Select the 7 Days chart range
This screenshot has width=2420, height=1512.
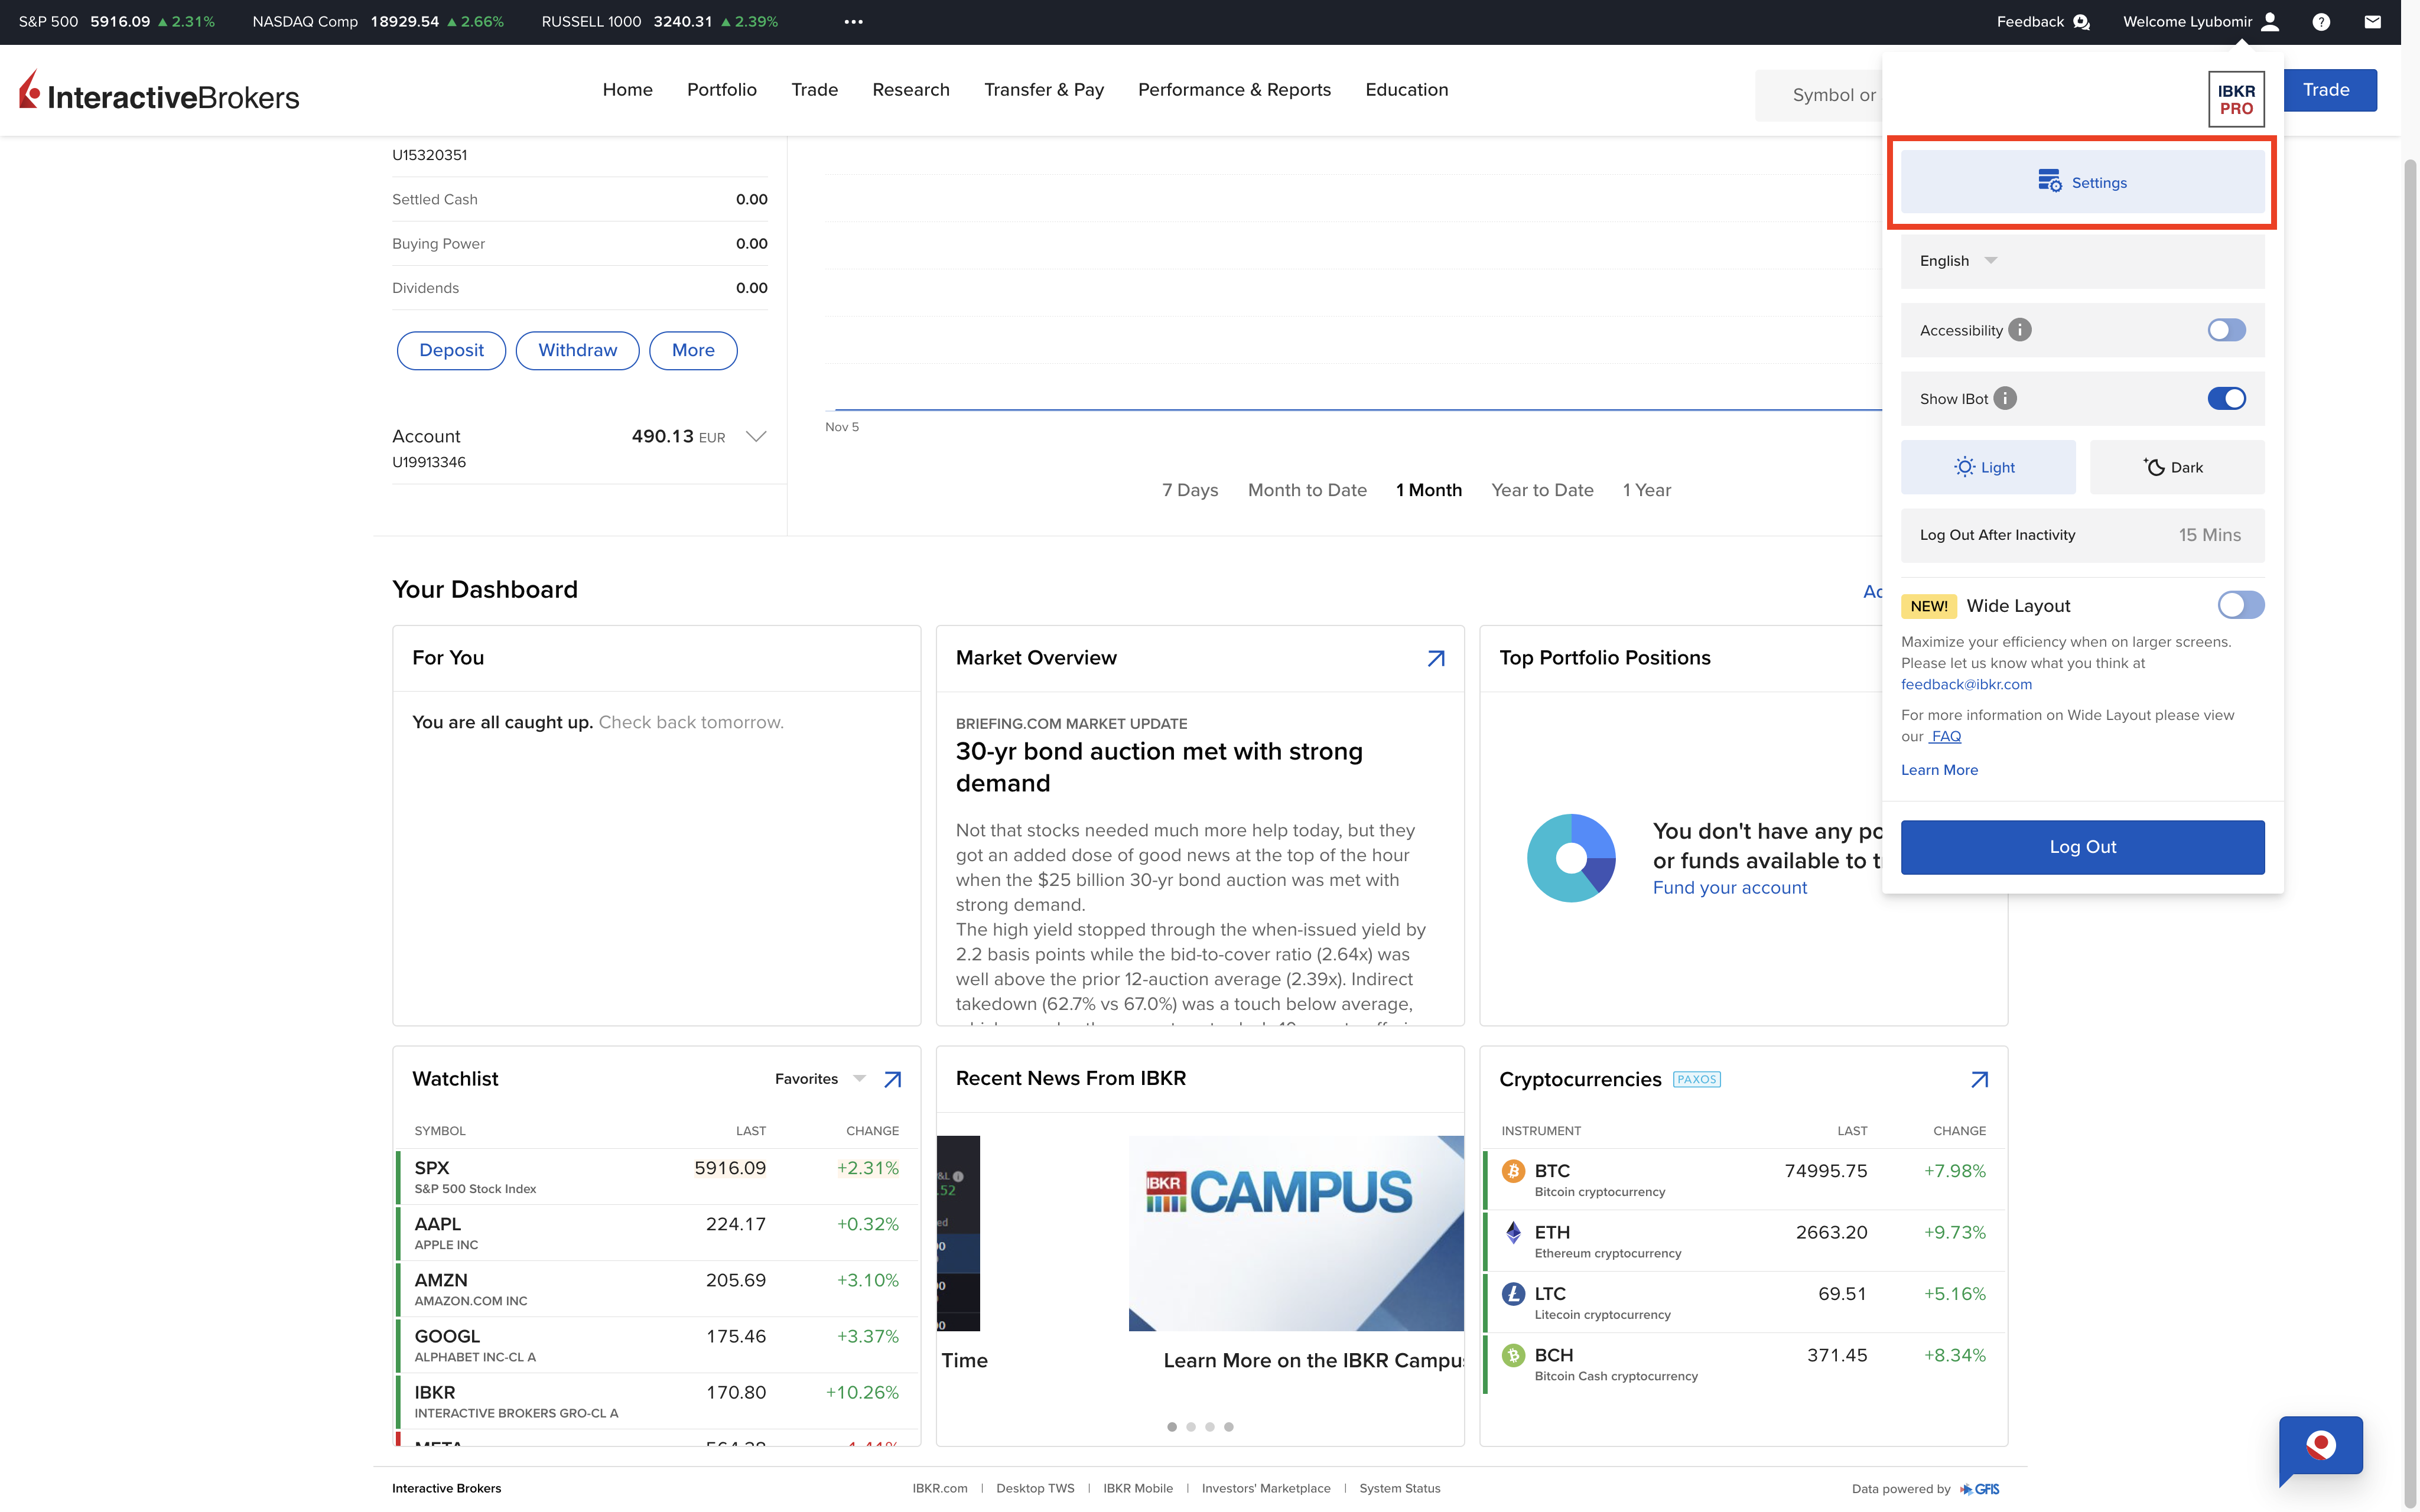coord(1189,490)
